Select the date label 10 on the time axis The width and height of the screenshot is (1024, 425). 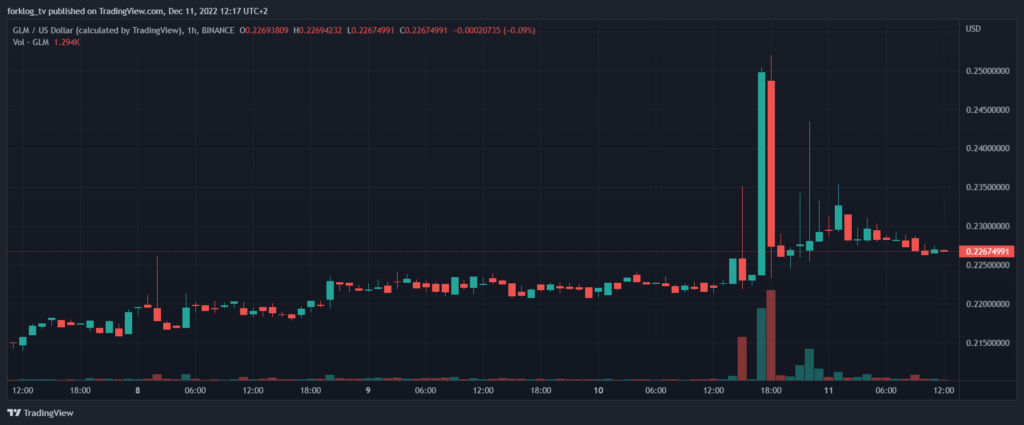597,391
